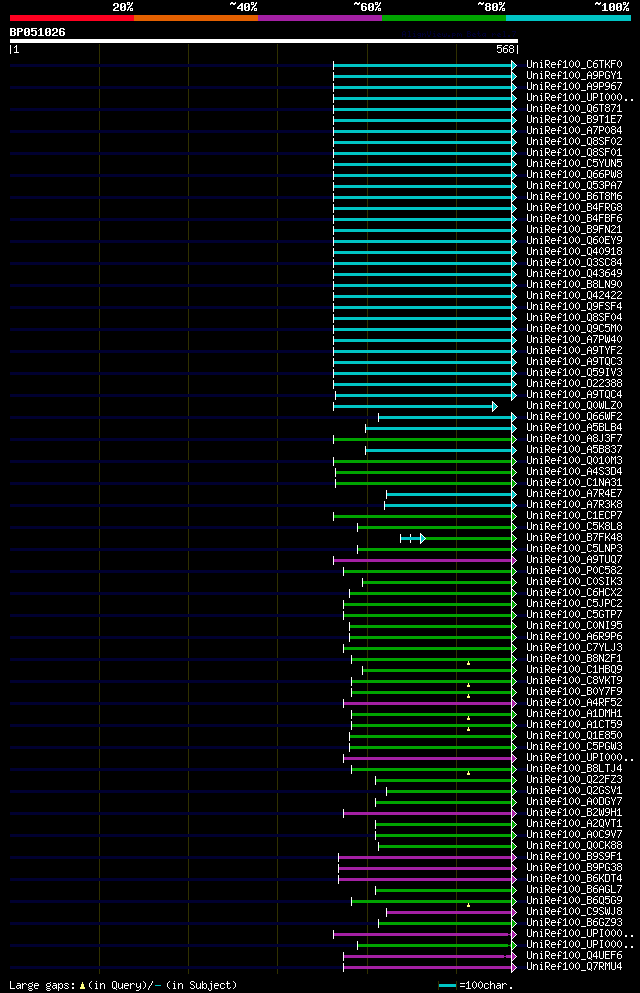This screenshot has width=640, height=993.
Task: Select the UniRef100_B7FK48 label
Action: (574, 537)
